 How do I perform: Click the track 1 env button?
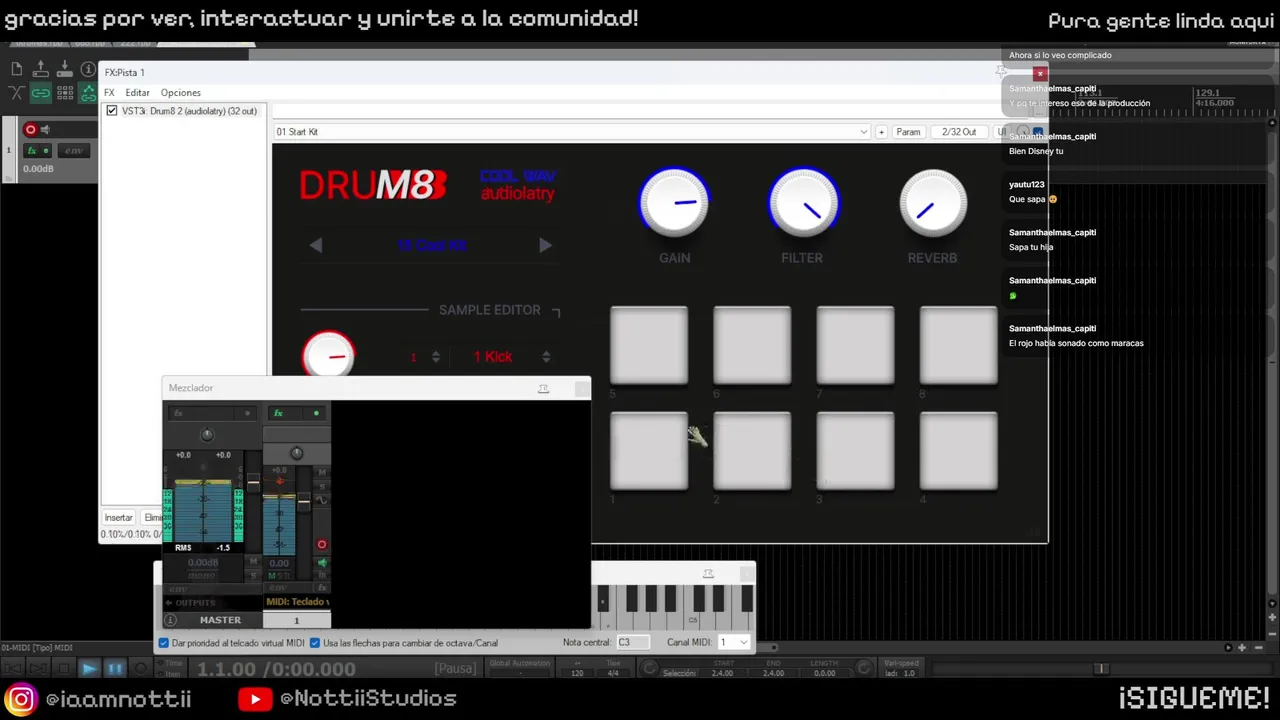click(x=73, y=151)
